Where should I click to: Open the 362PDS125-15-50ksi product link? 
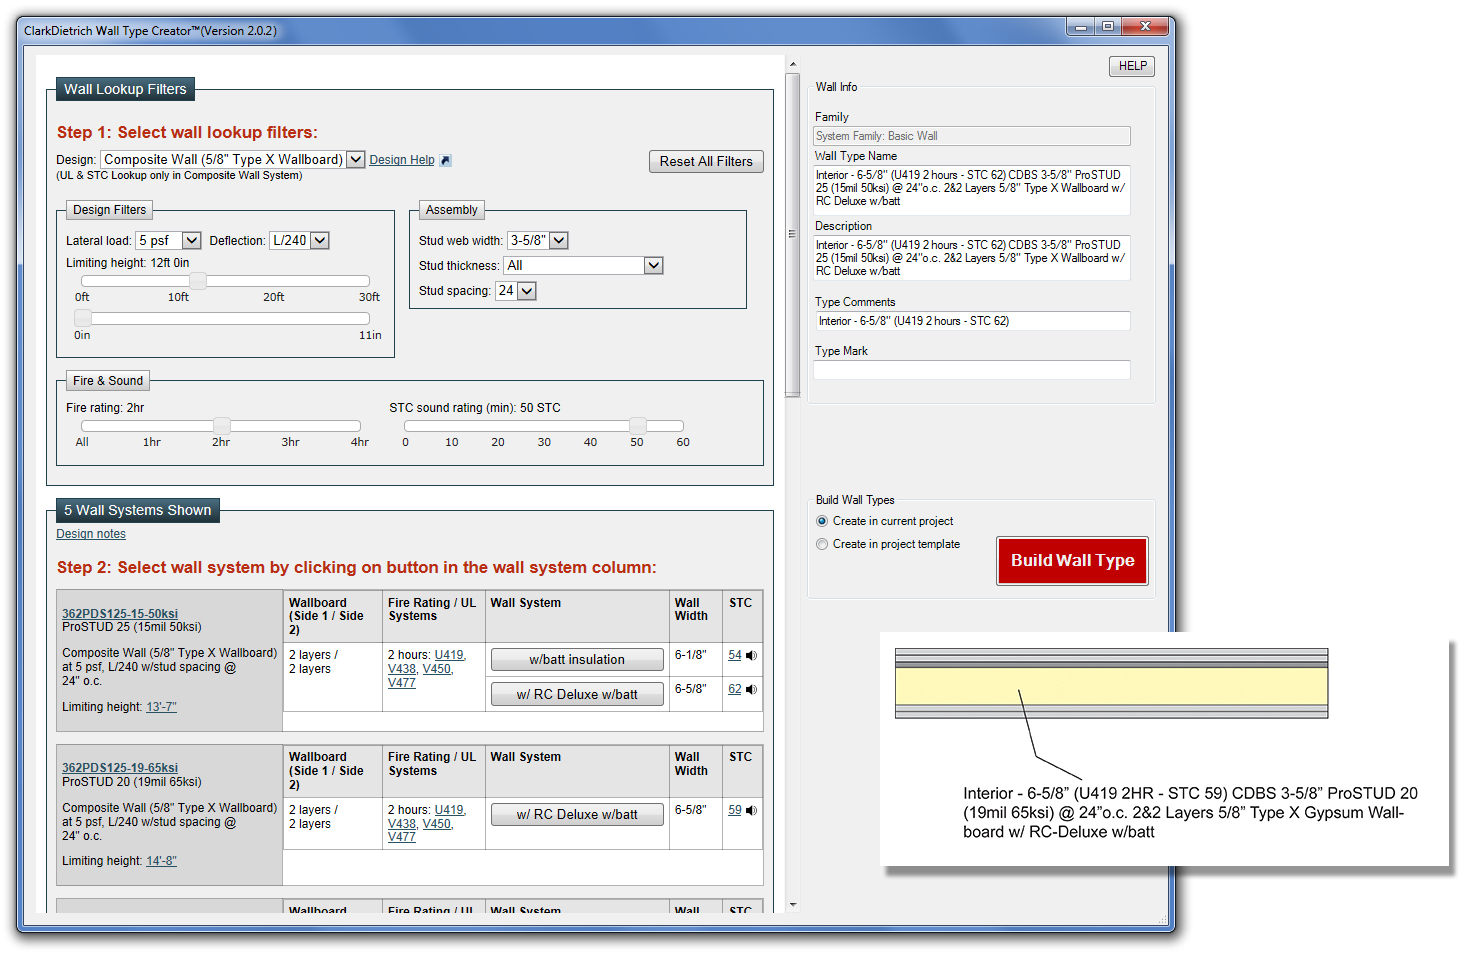(x=120, y=614)
